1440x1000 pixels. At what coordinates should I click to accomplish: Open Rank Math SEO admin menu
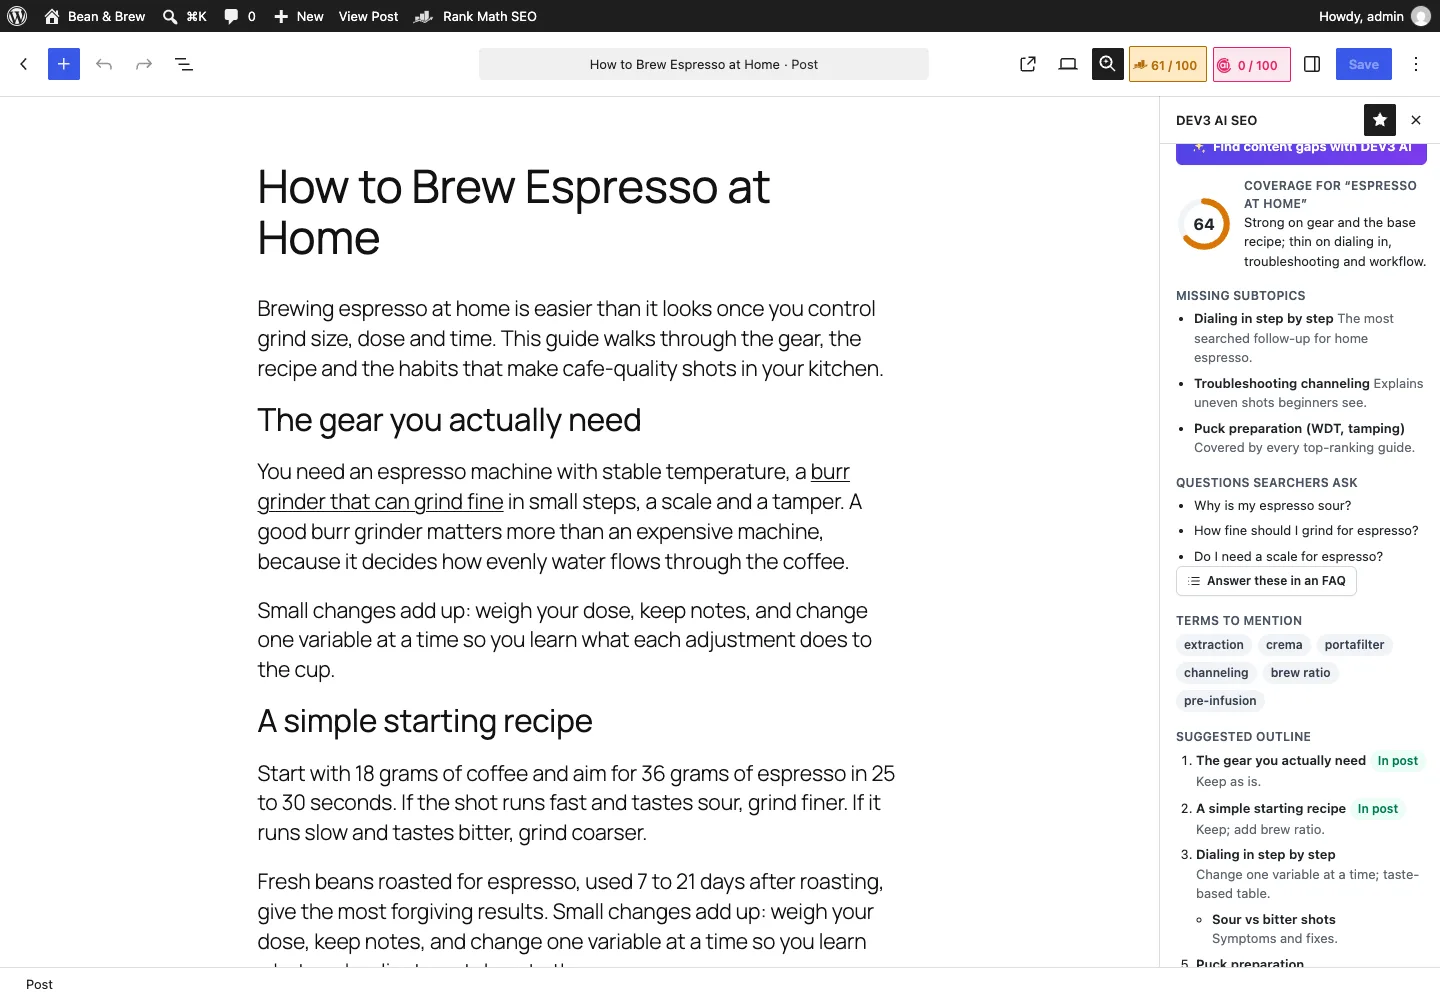[x=476, y=16]
